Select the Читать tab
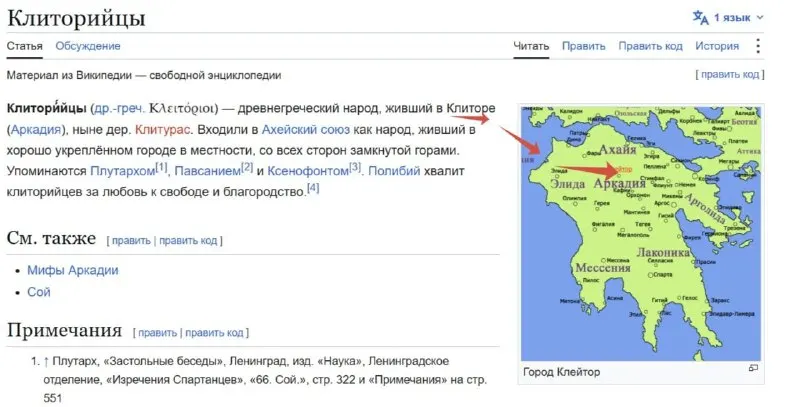This screenshot has width=800, height=407. [531, 46]
